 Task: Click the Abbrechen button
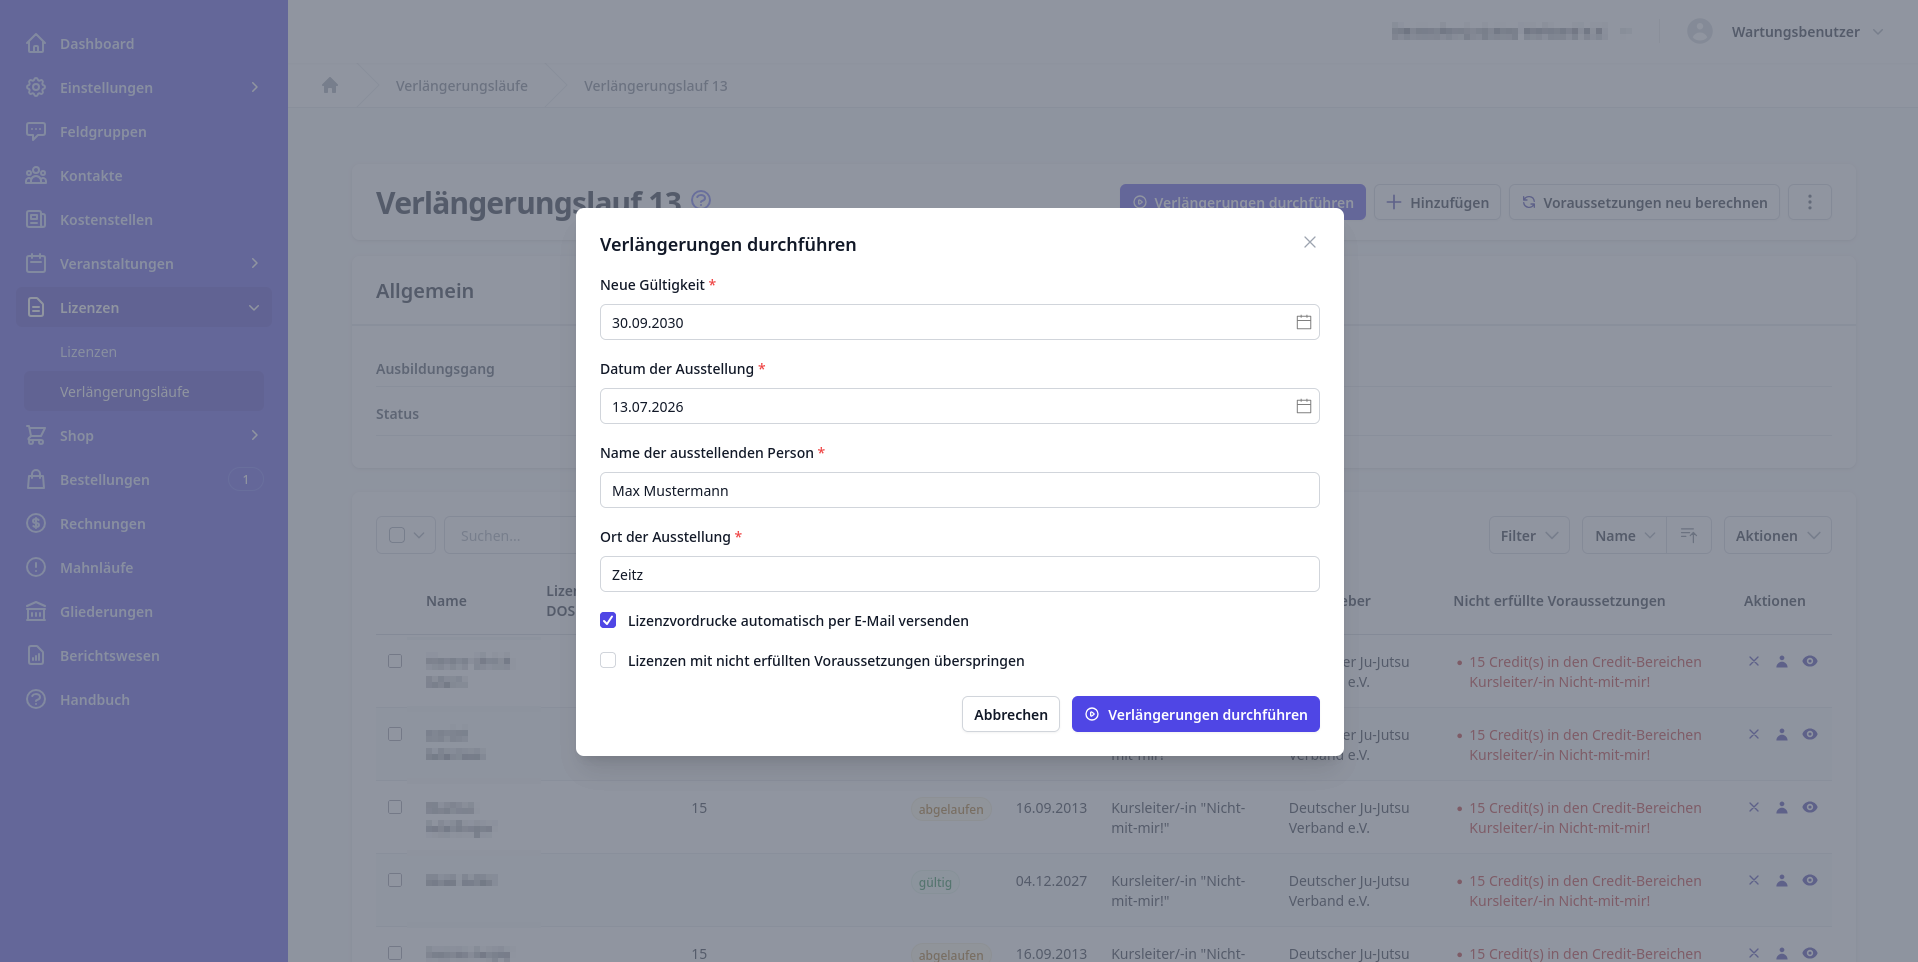click(1010, 714)
